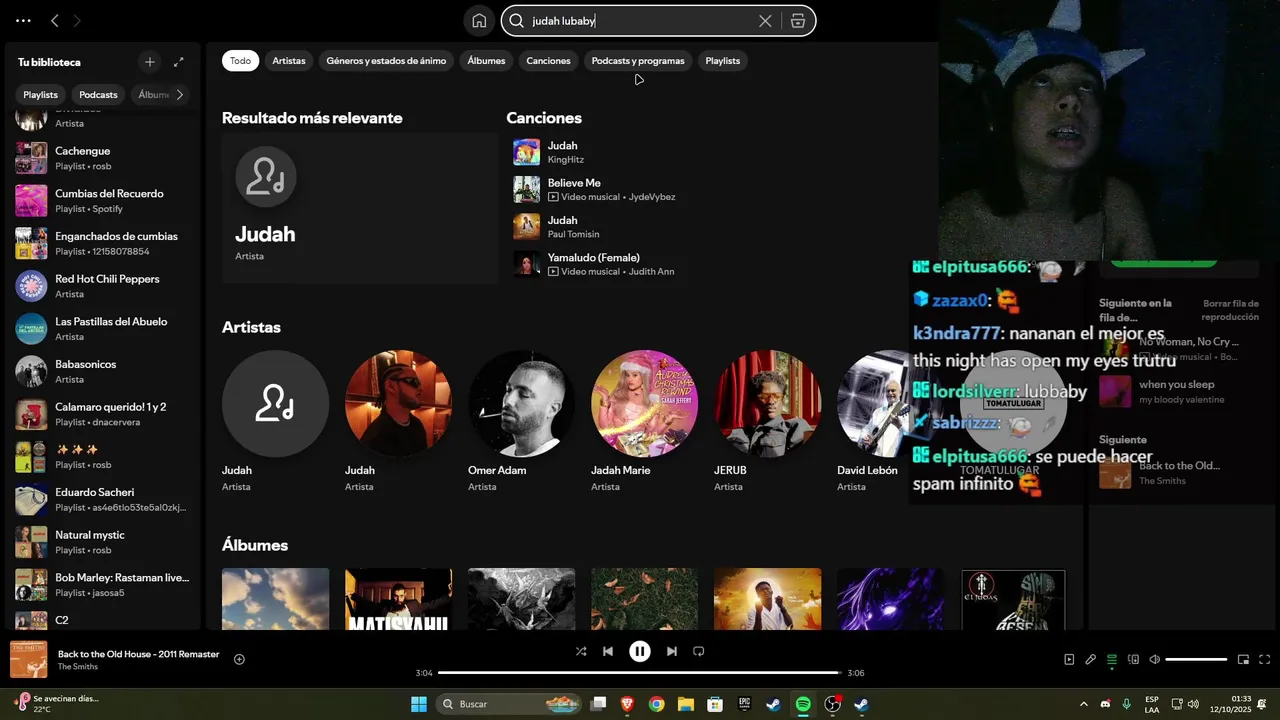Viewport: 1280px width, 720px height.
Task: Toggle shuffle playback
Action: pyautogui.click(x=581, y=651)
